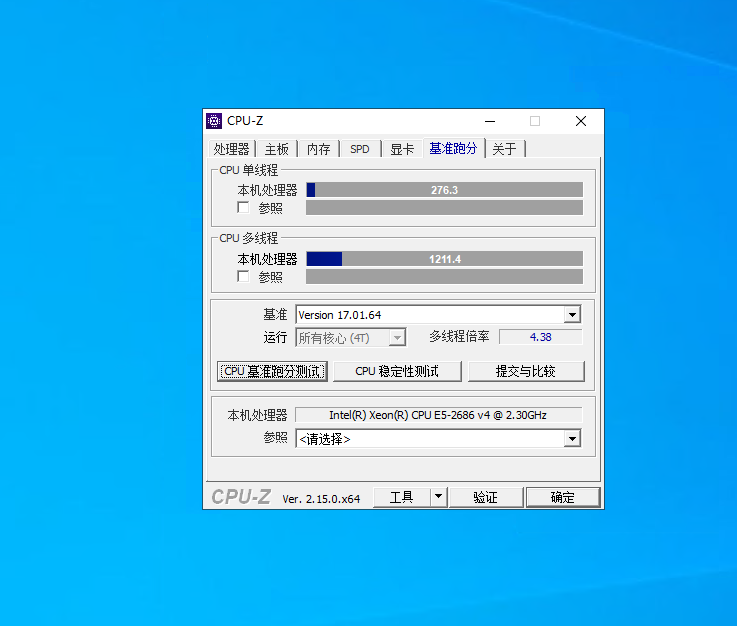Switch to the 显卡 tab
This screenshot has width=737, height=626.
pyautogui.click(x=402, y=149)
